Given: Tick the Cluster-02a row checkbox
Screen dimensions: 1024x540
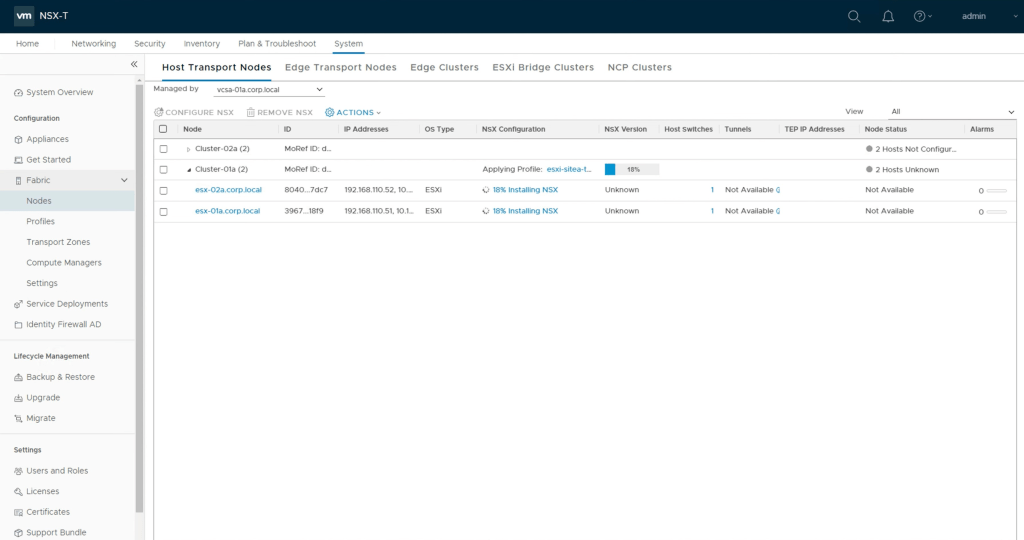Looking at the screenshot, I should (164, 149).
